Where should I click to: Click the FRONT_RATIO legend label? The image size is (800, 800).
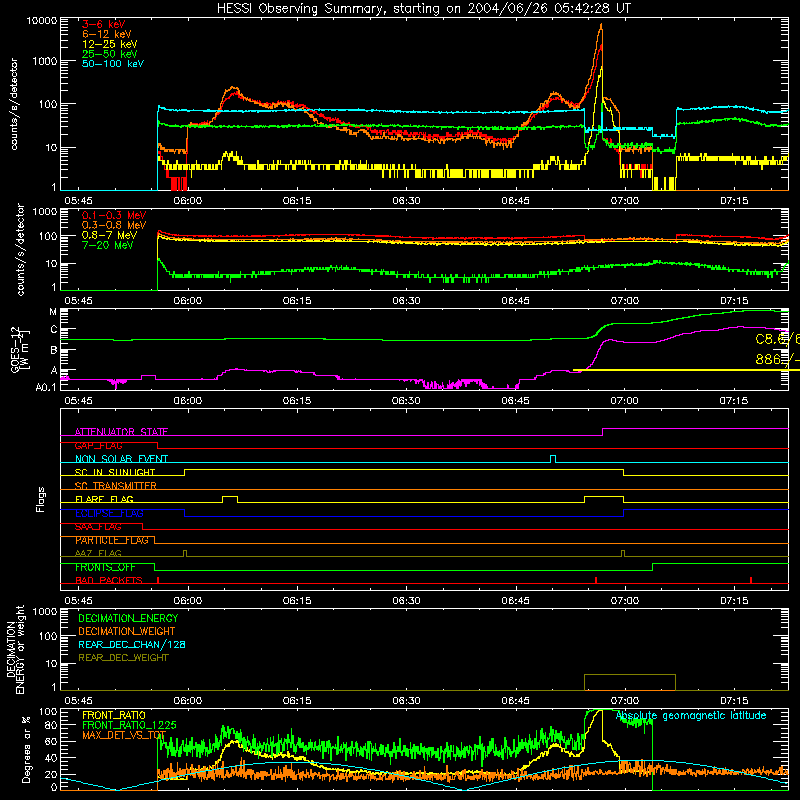point(114,715)
